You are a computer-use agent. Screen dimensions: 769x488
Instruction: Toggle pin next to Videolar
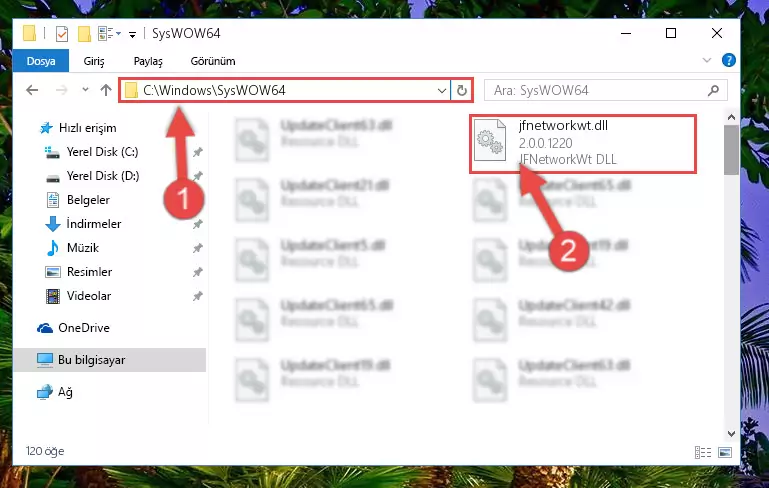(x=198, y=296)
